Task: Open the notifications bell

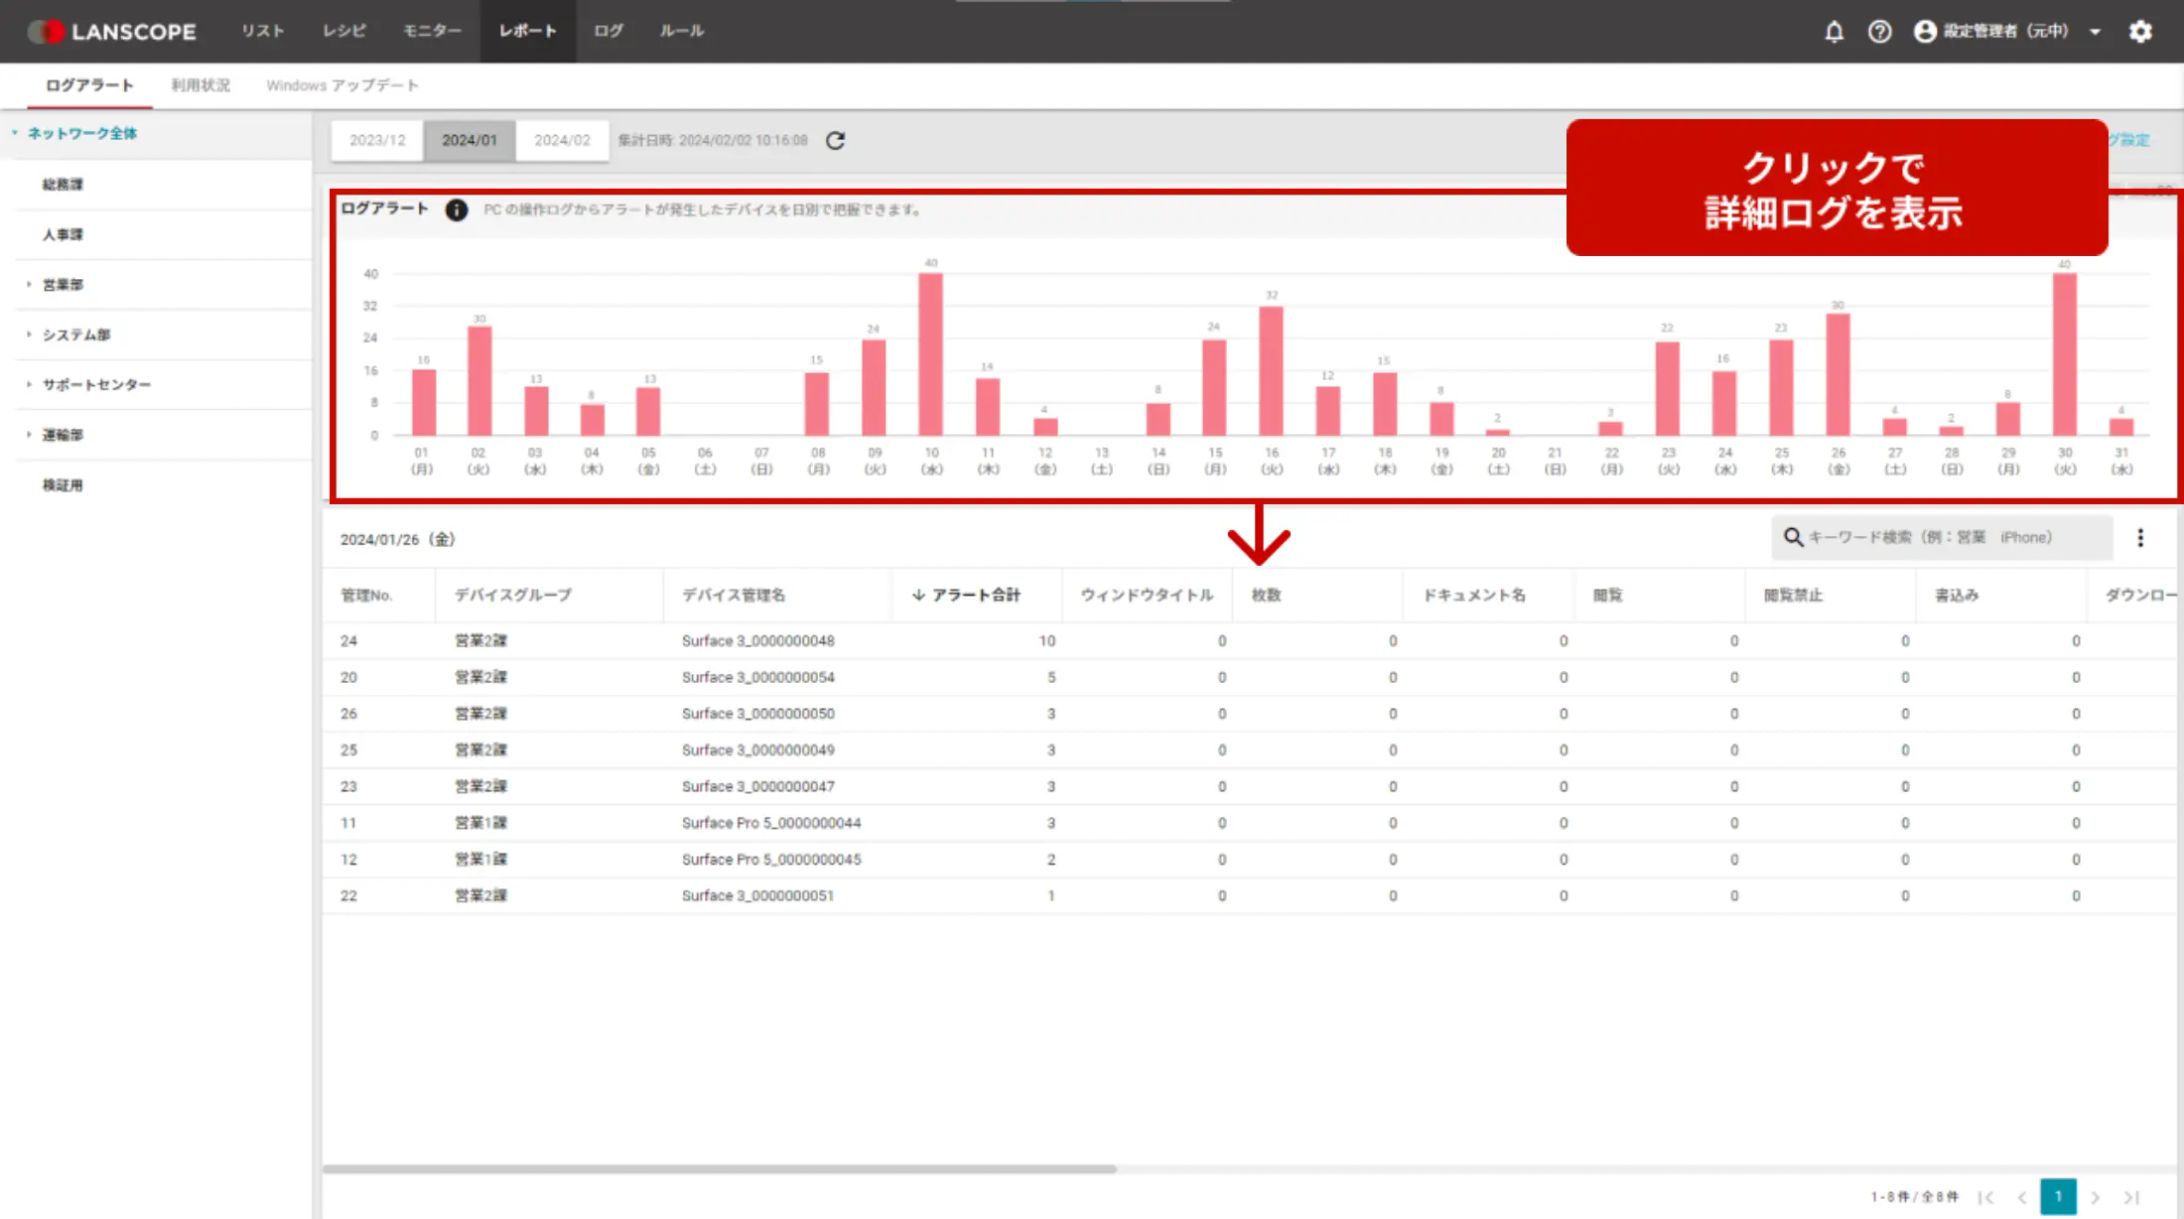Action: click(x=1835, y=31)
